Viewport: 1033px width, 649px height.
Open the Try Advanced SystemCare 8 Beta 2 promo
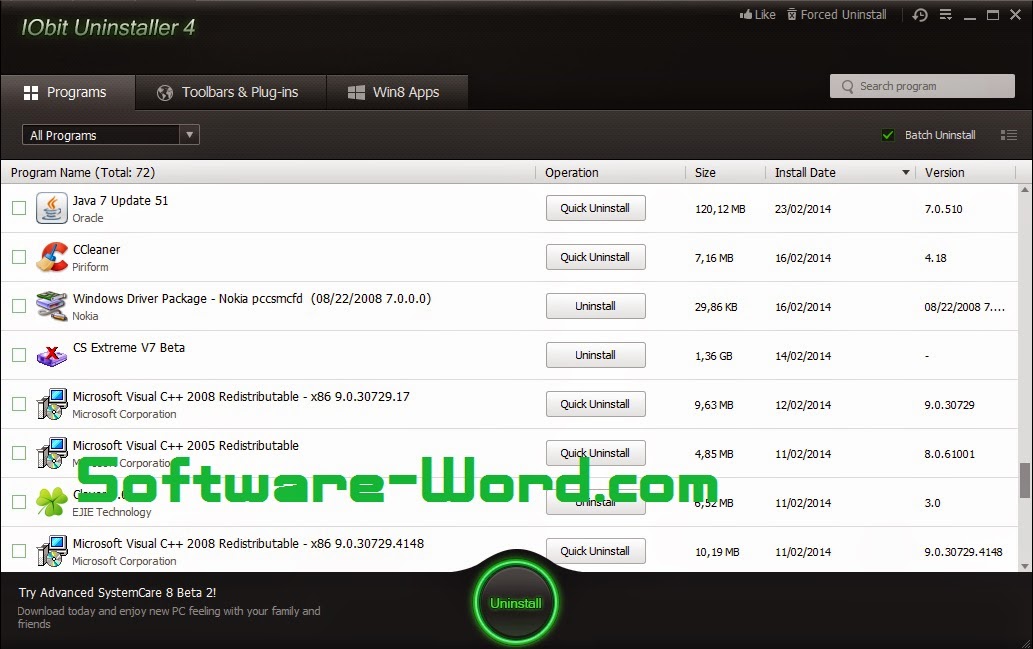117,592
